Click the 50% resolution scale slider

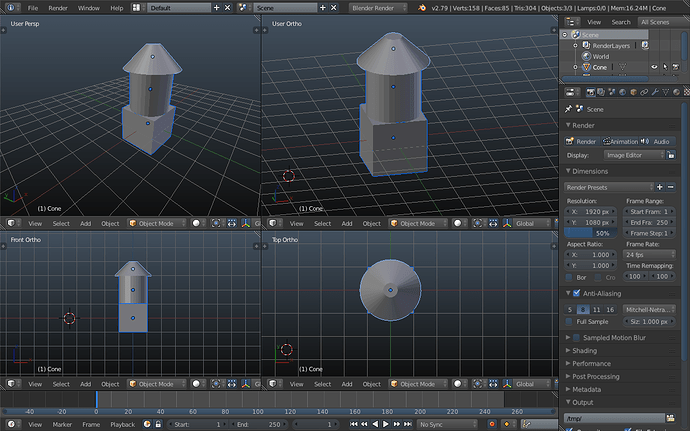click(x=591, y=233)
